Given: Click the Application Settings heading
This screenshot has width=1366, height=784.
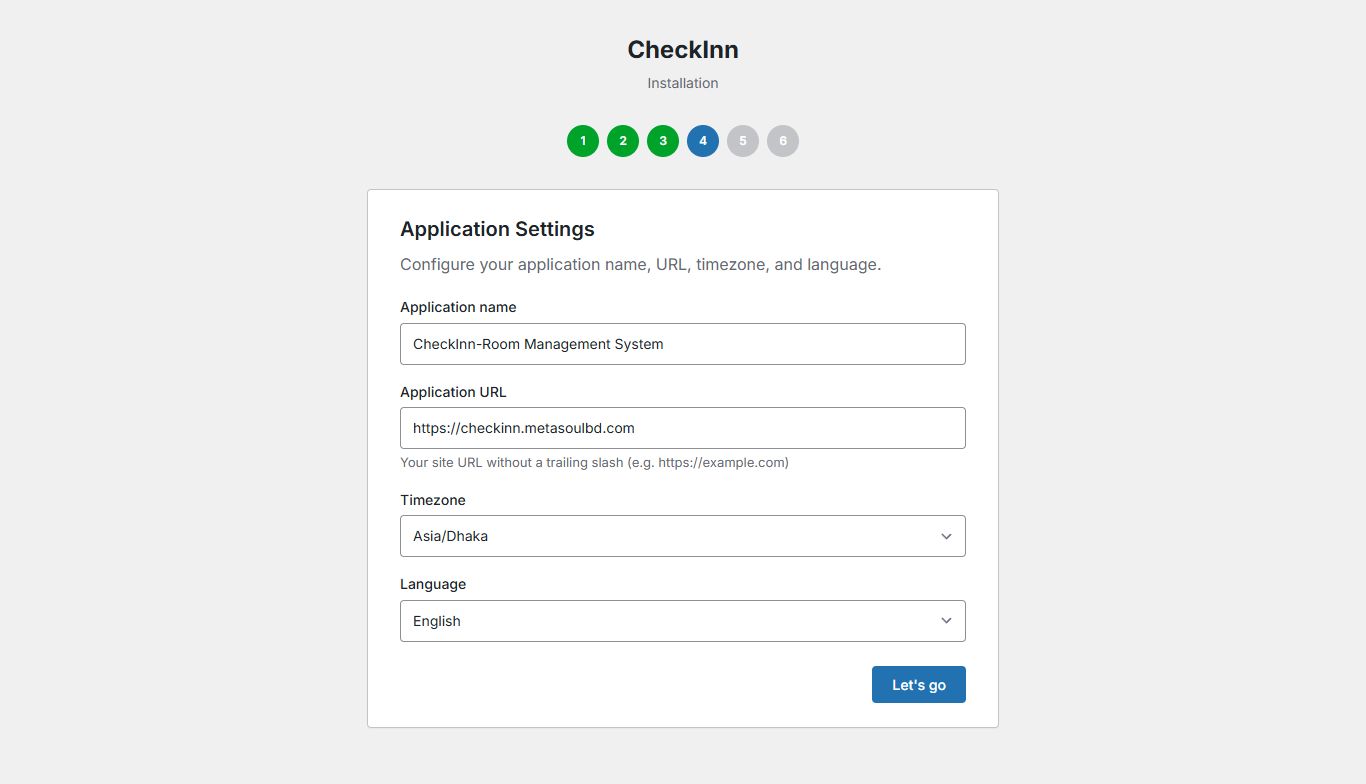Looking at the screenshot, I should (497, 229).
